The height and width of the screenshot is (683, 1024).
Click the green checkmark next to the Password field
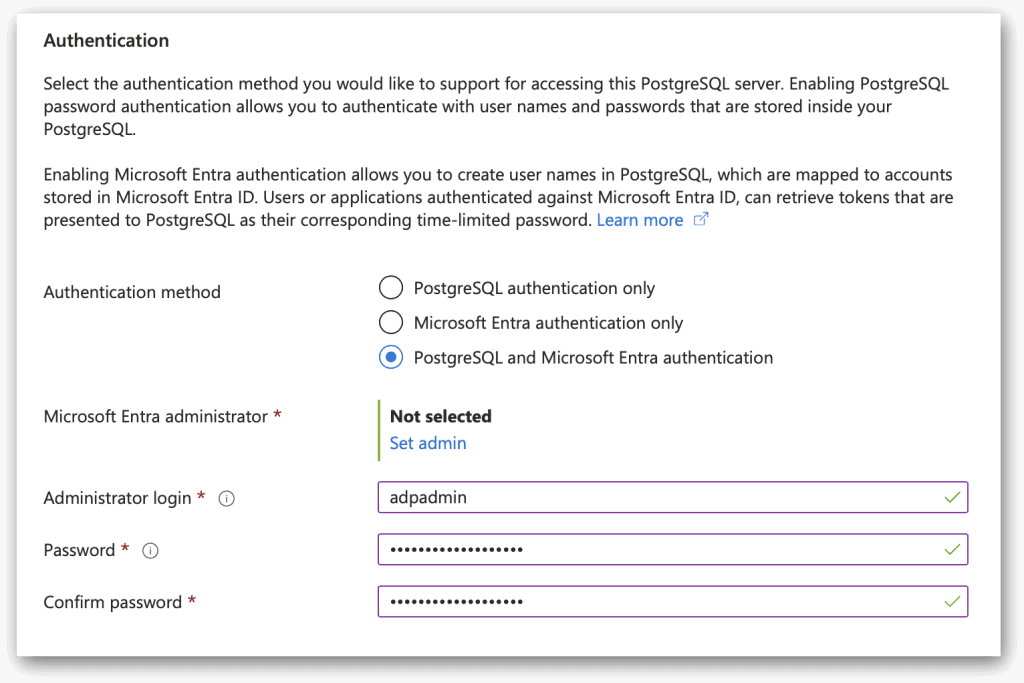[x=953, y=549]
